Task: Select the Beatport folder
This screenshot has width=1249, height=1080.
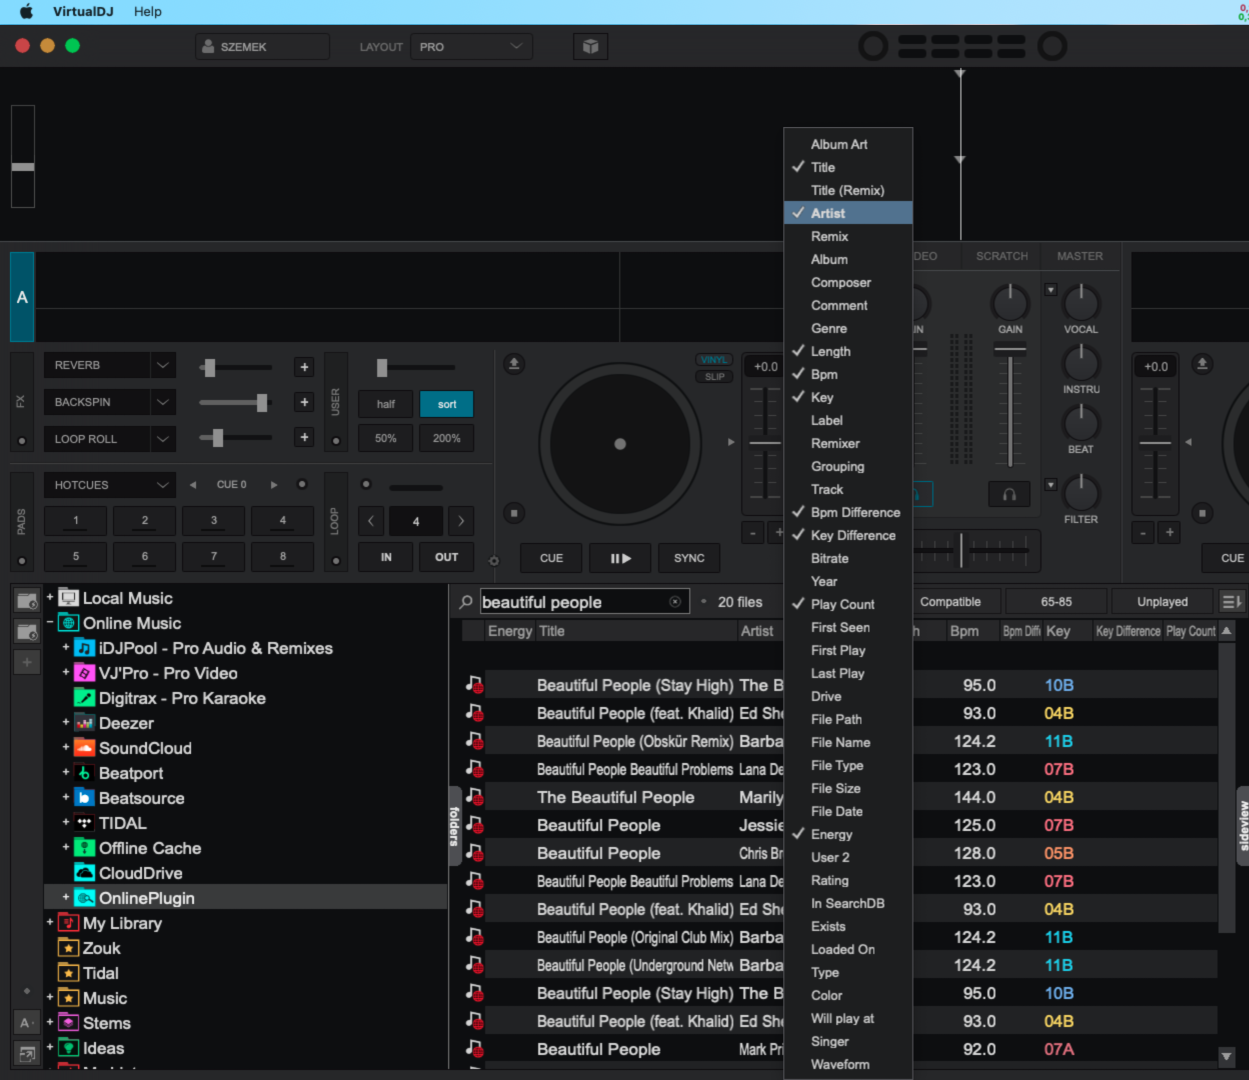Action: [x=131, y=773]
